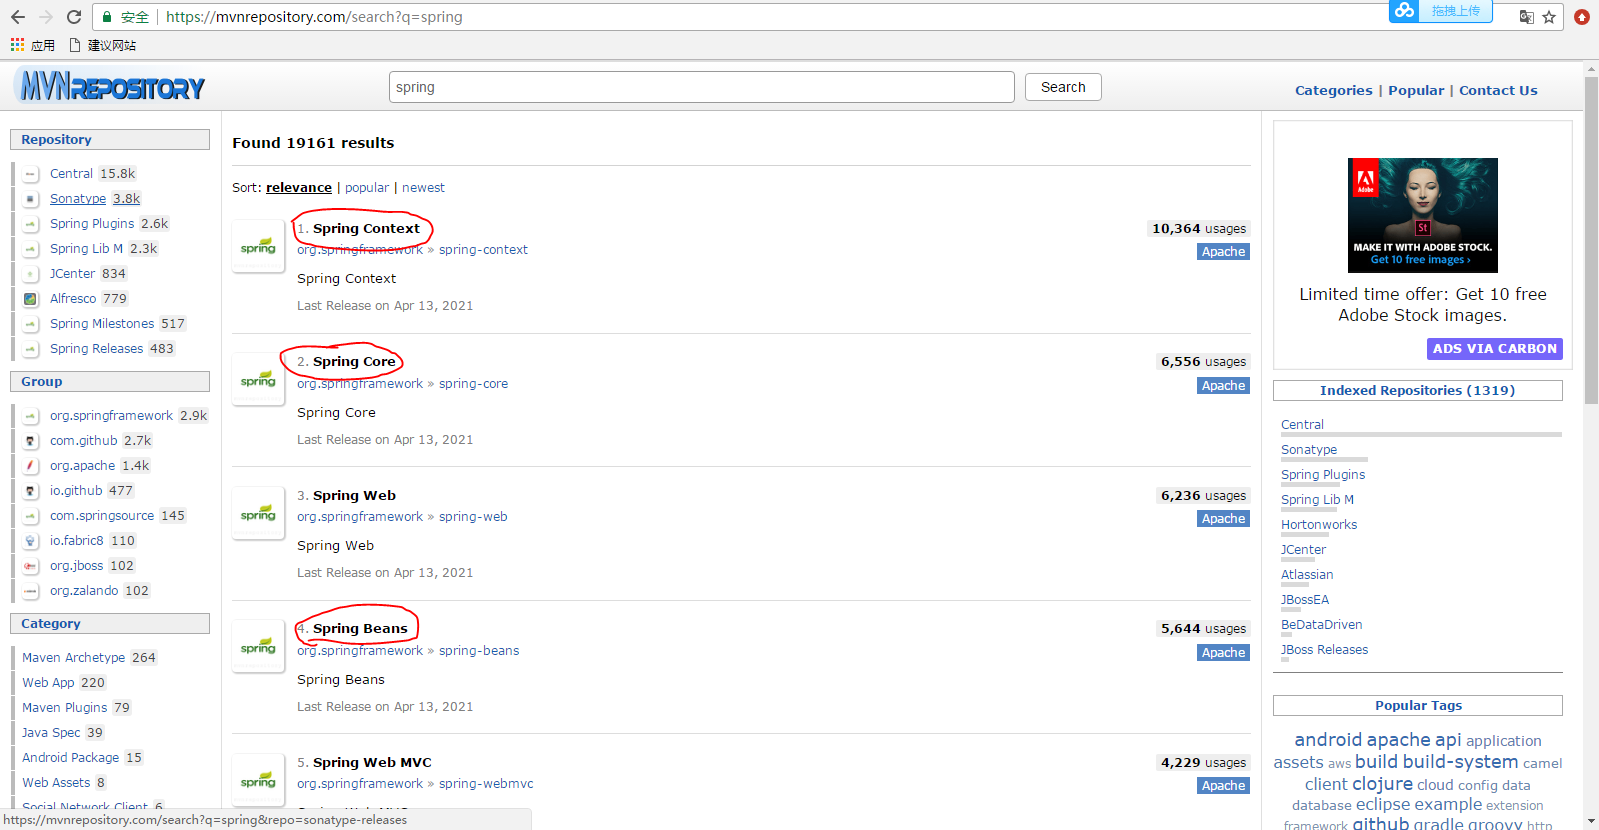Open the Spring Context result title
Viewport: 1599px width, 830px height.
tap(366, 228)
